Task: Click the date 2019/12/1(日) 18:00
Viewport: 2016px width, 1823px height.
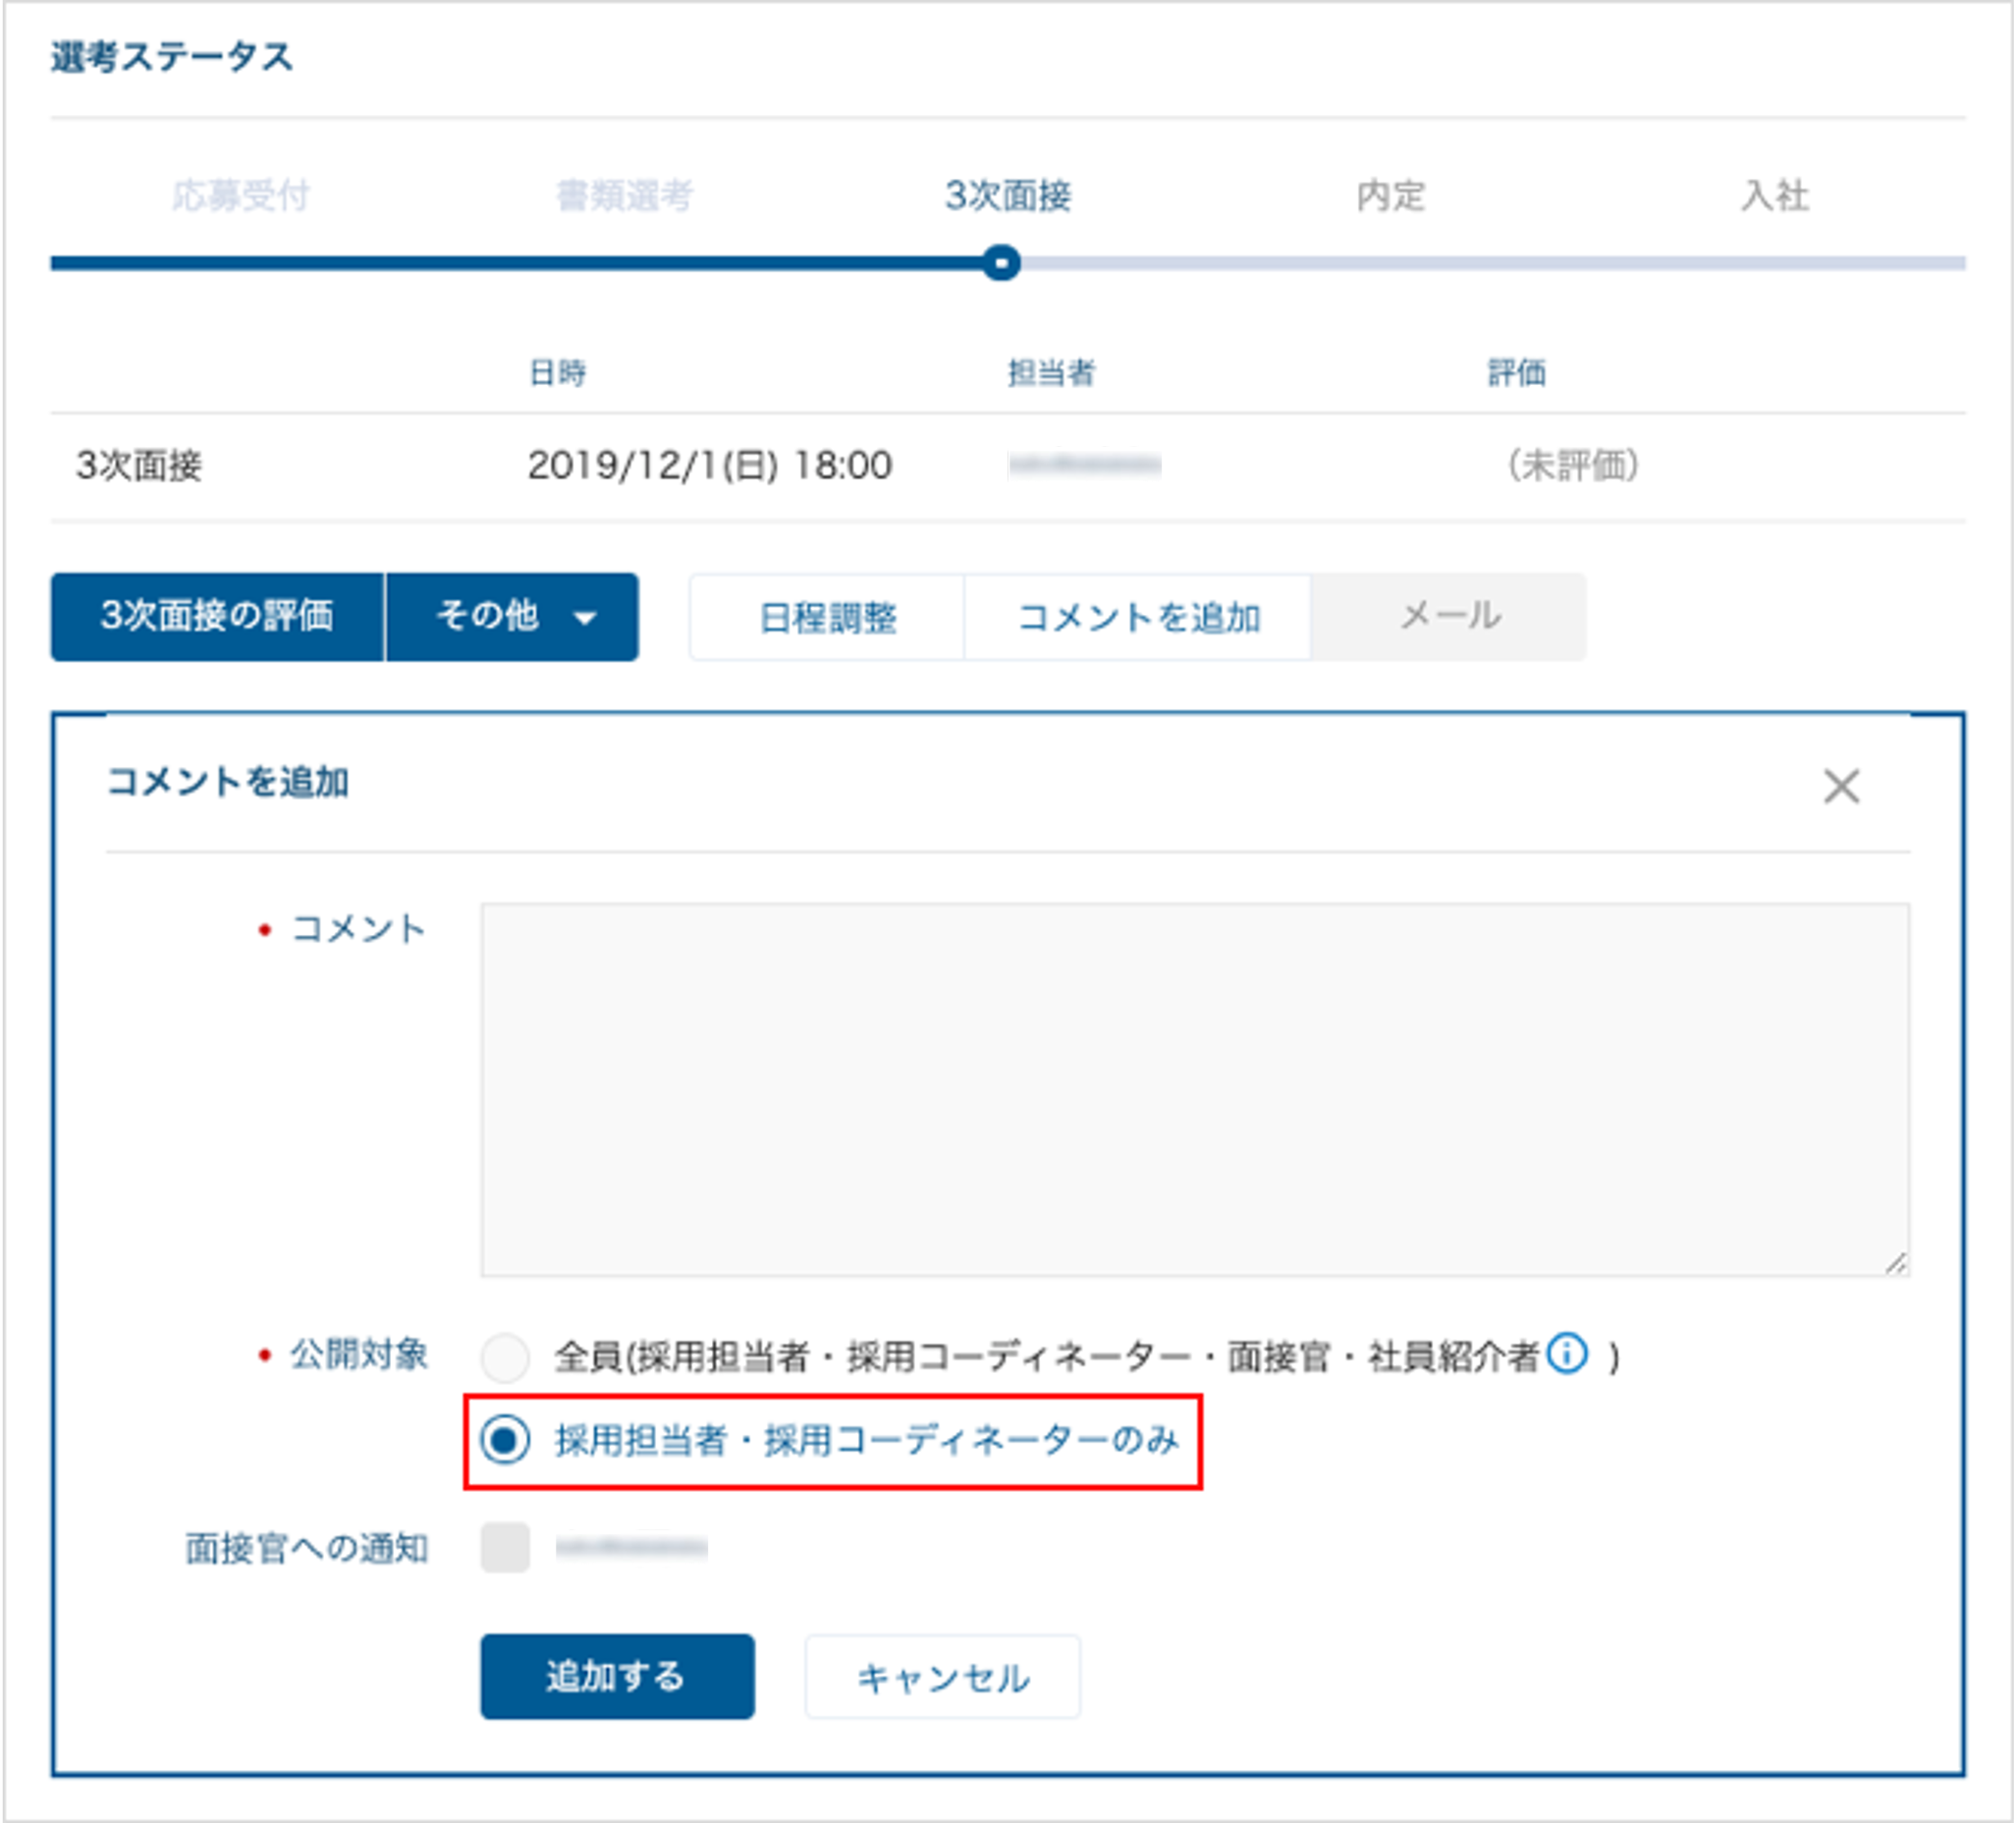Action: click(x=709, y=465)
